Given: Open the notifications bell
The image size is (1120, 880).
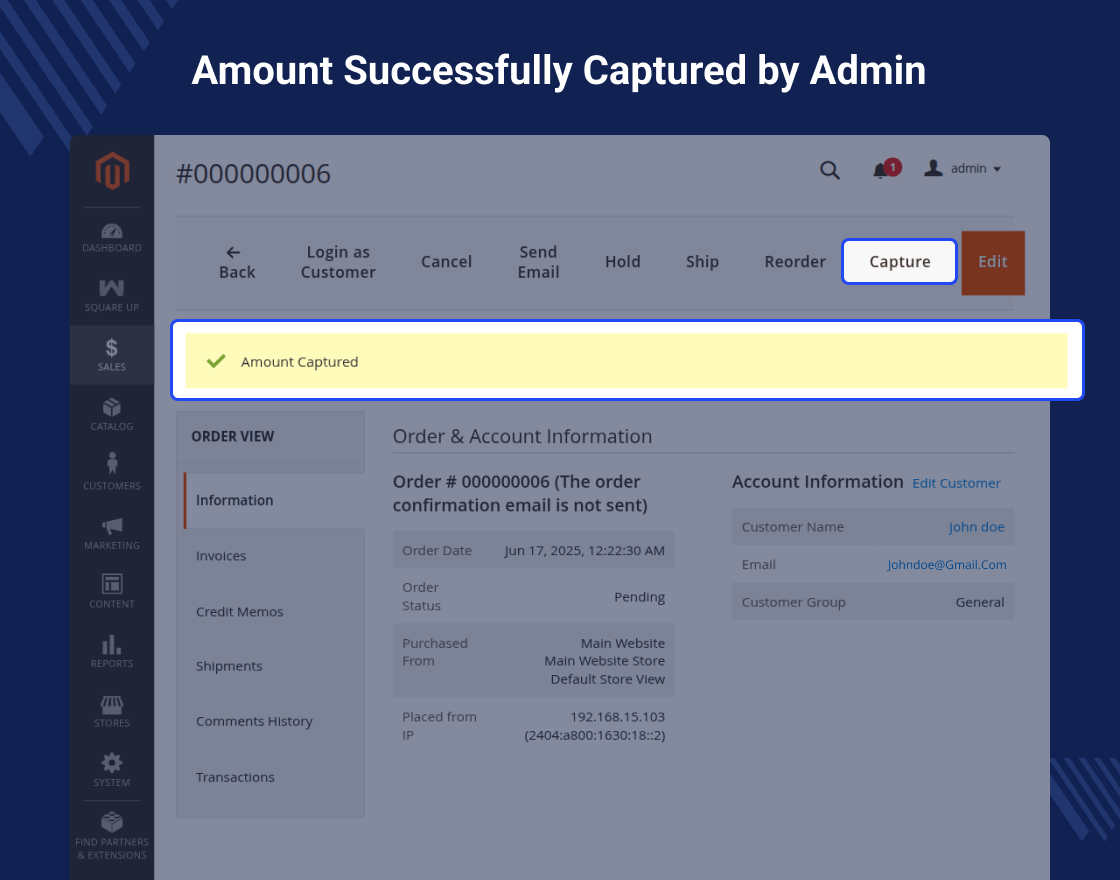Looking at the screenshot, I should click(881, 170).
